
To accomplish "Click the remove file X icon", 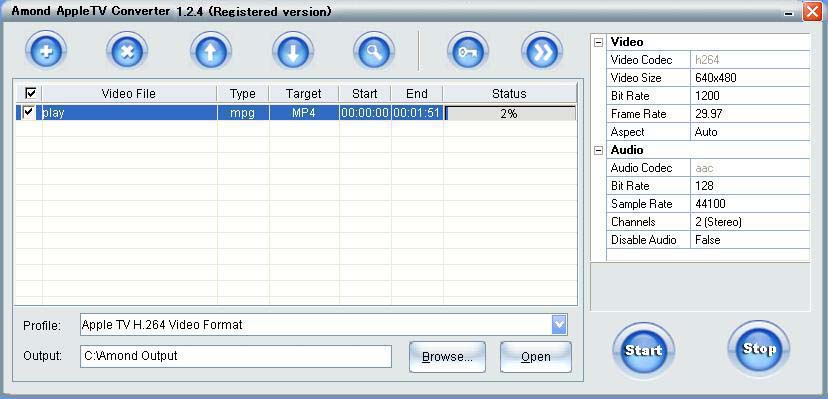I will (127, 52).
